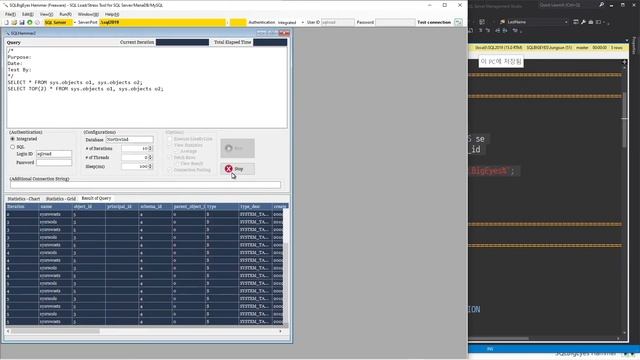The height and width of the screenshot is (360, 640).
Task: Open the View menu
Action: (x=46, y=14)
